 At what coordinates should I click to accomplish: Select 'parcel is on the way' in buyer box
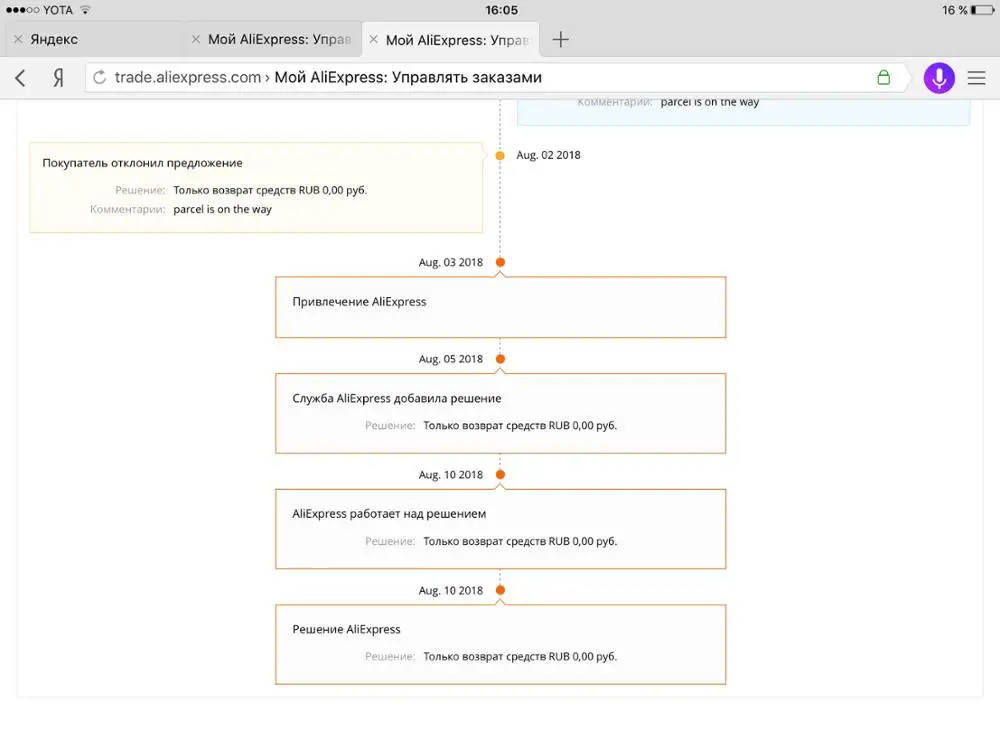[223, 209]
